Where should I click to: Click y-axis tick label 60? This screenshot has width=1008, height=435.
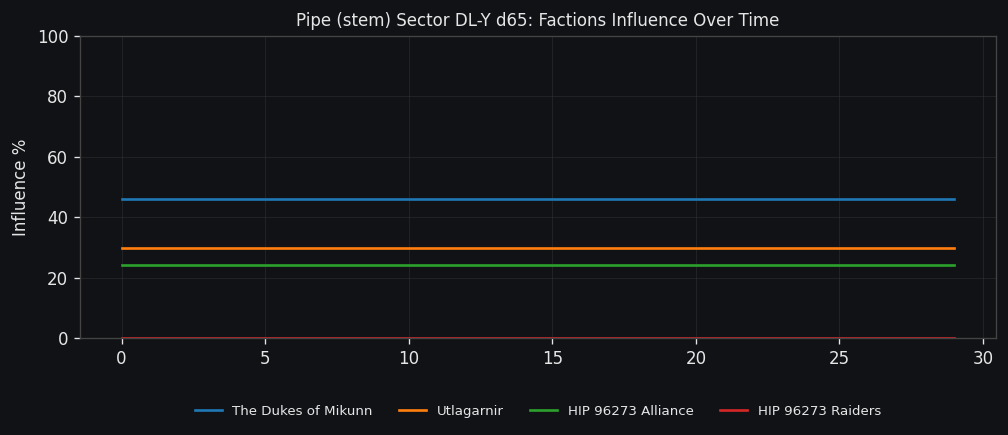(57, 157)
